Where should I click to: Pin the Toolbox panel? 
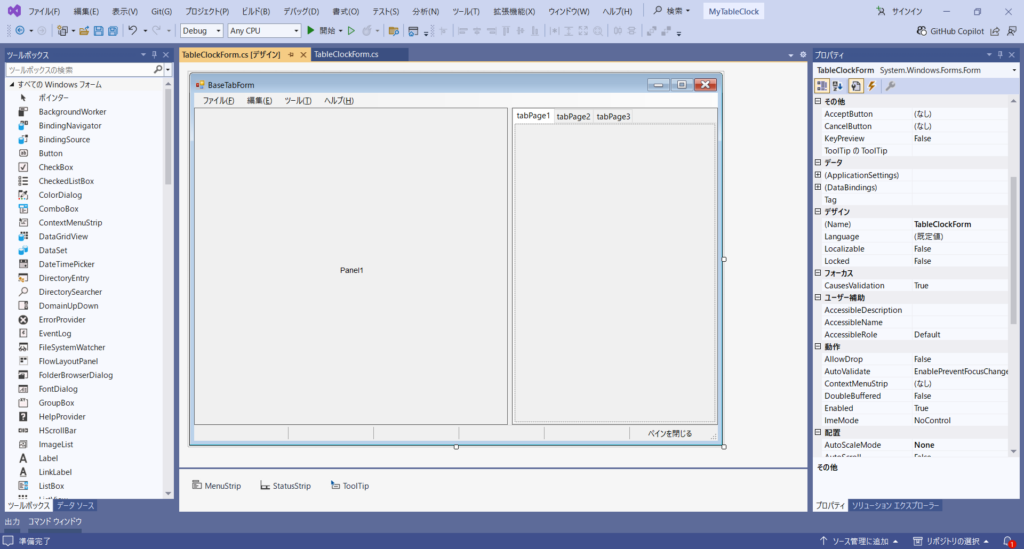point(154,55)
